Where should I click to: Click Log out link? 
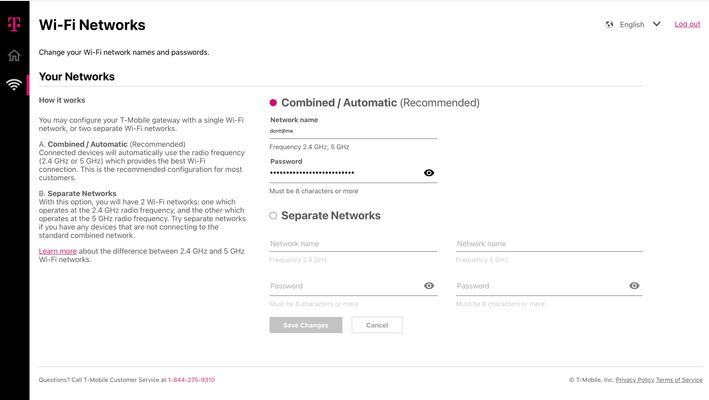point(687,24)
